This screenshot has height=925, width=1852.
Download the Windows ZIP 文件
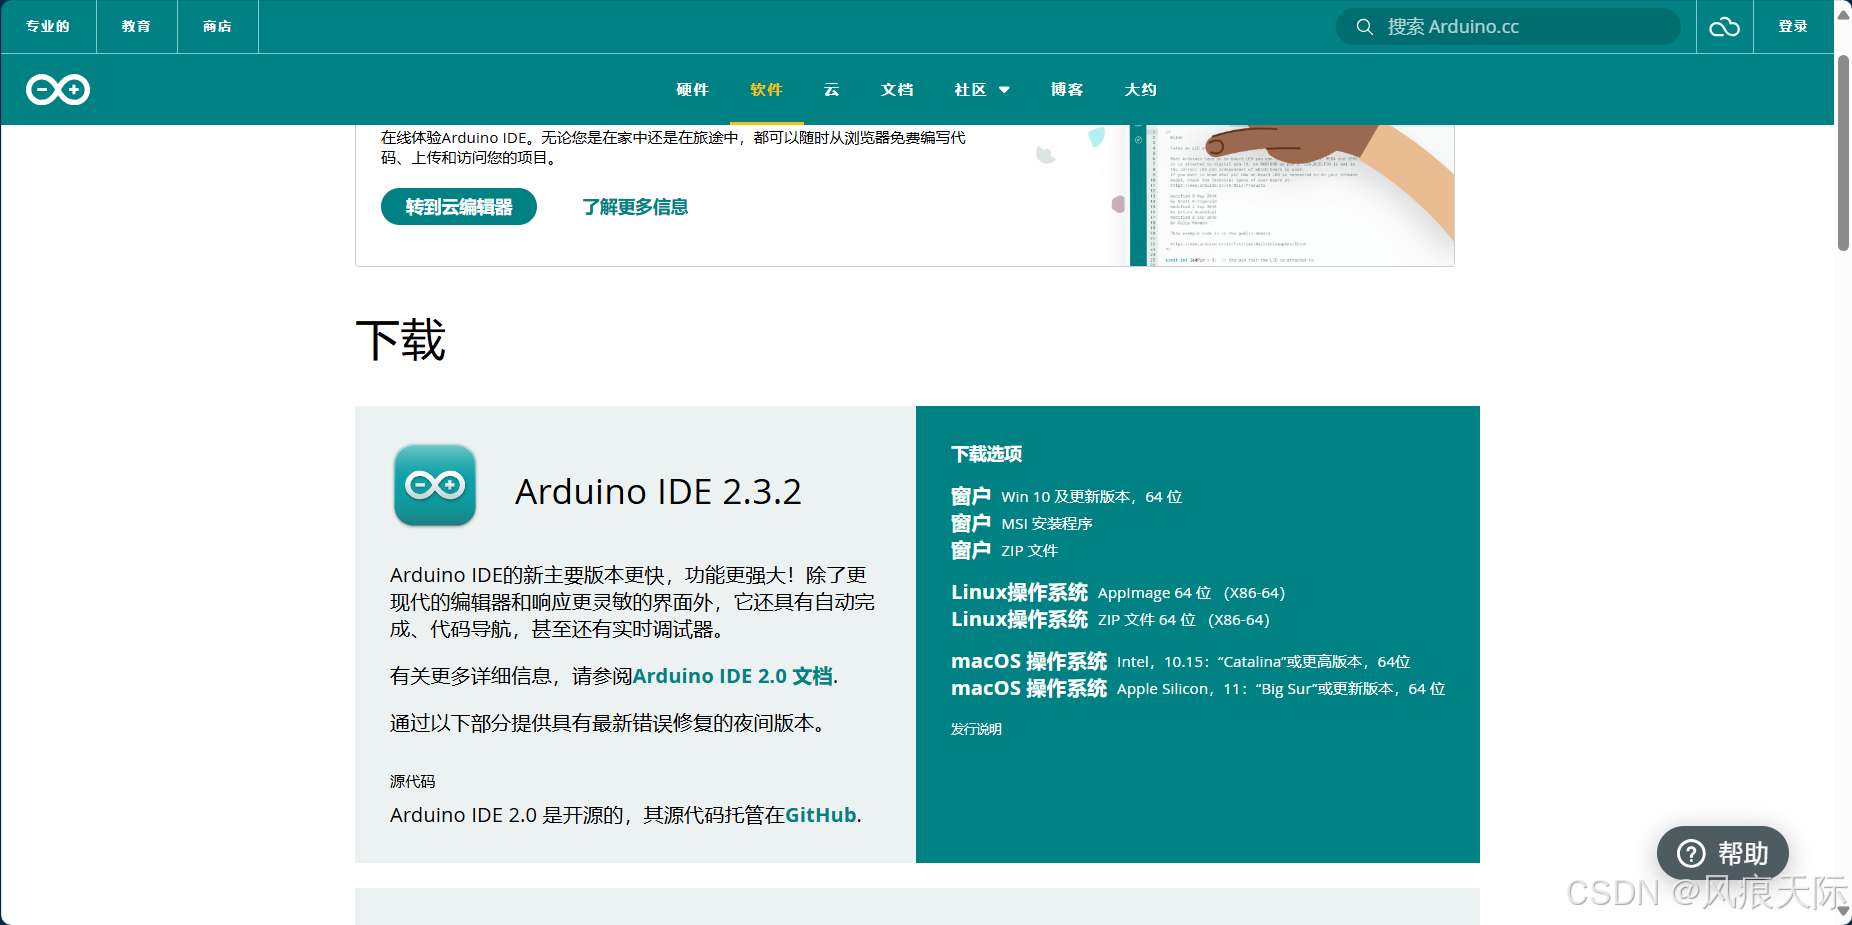(x=1004, y=550)
